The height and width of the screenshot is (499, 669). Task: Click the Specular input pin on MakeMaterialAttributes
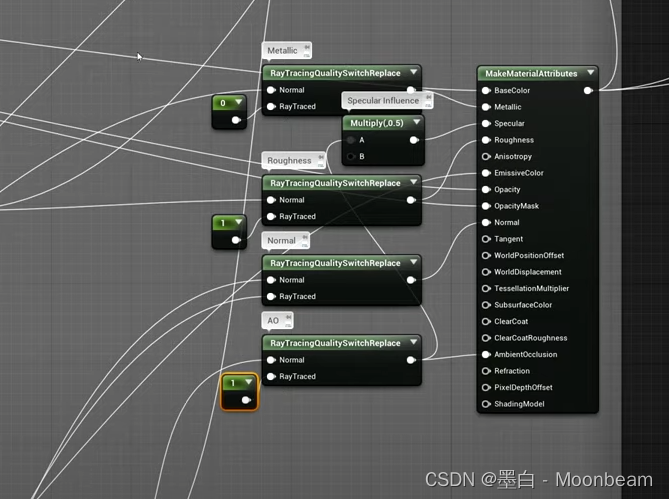pyautogui.click(x=486, y=124)
